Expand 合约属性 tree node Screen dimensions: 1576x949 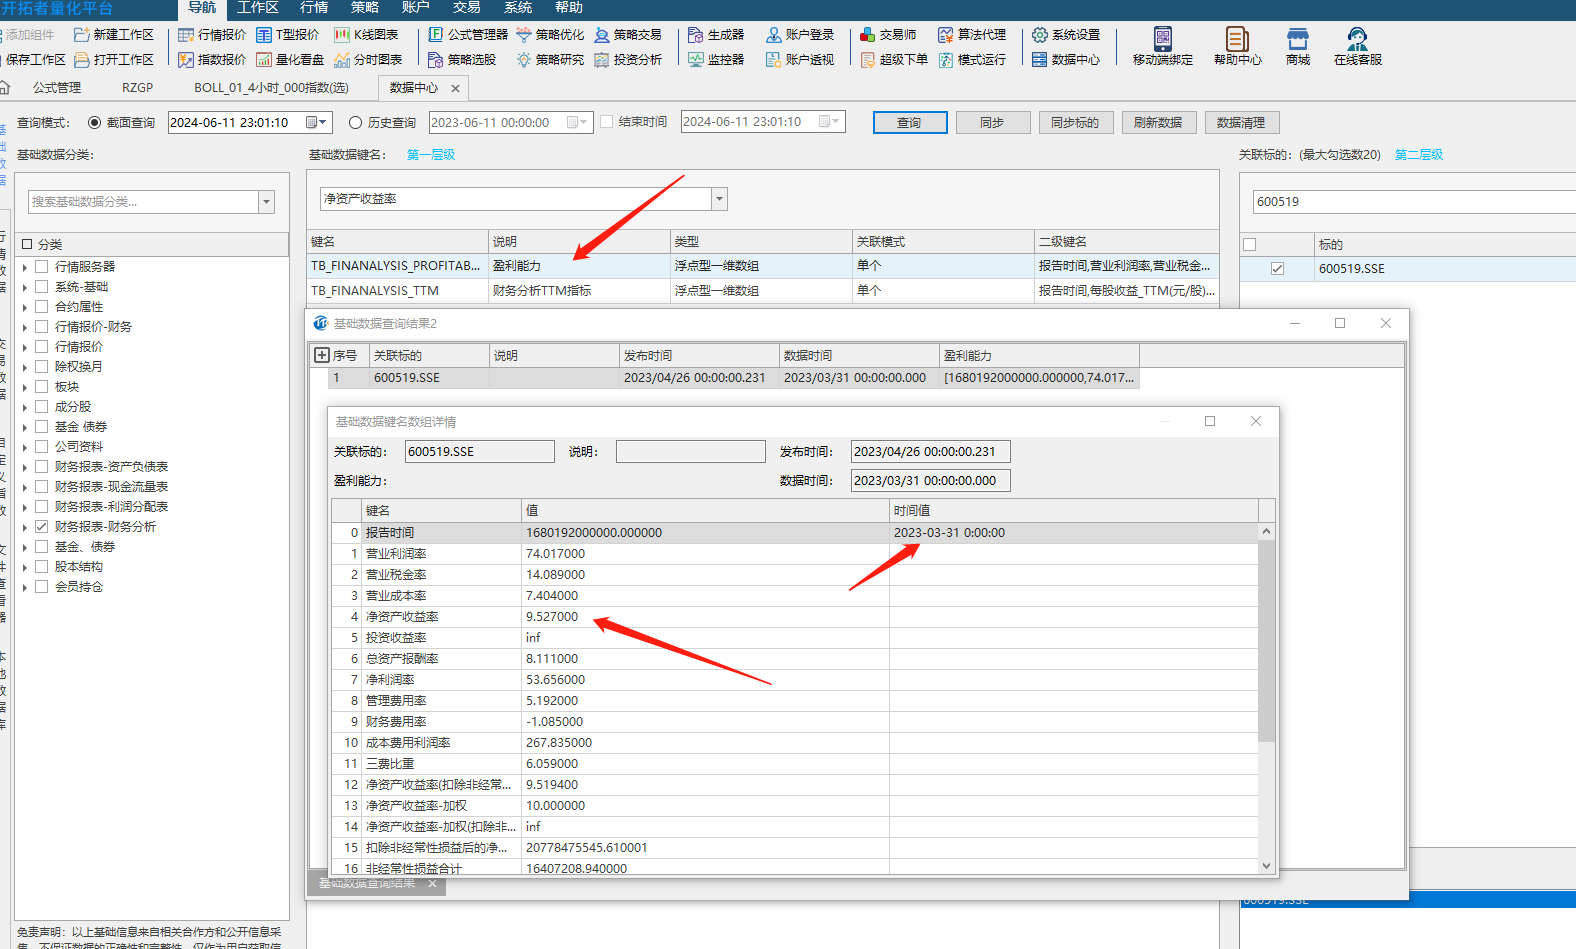tap(25, 307)
